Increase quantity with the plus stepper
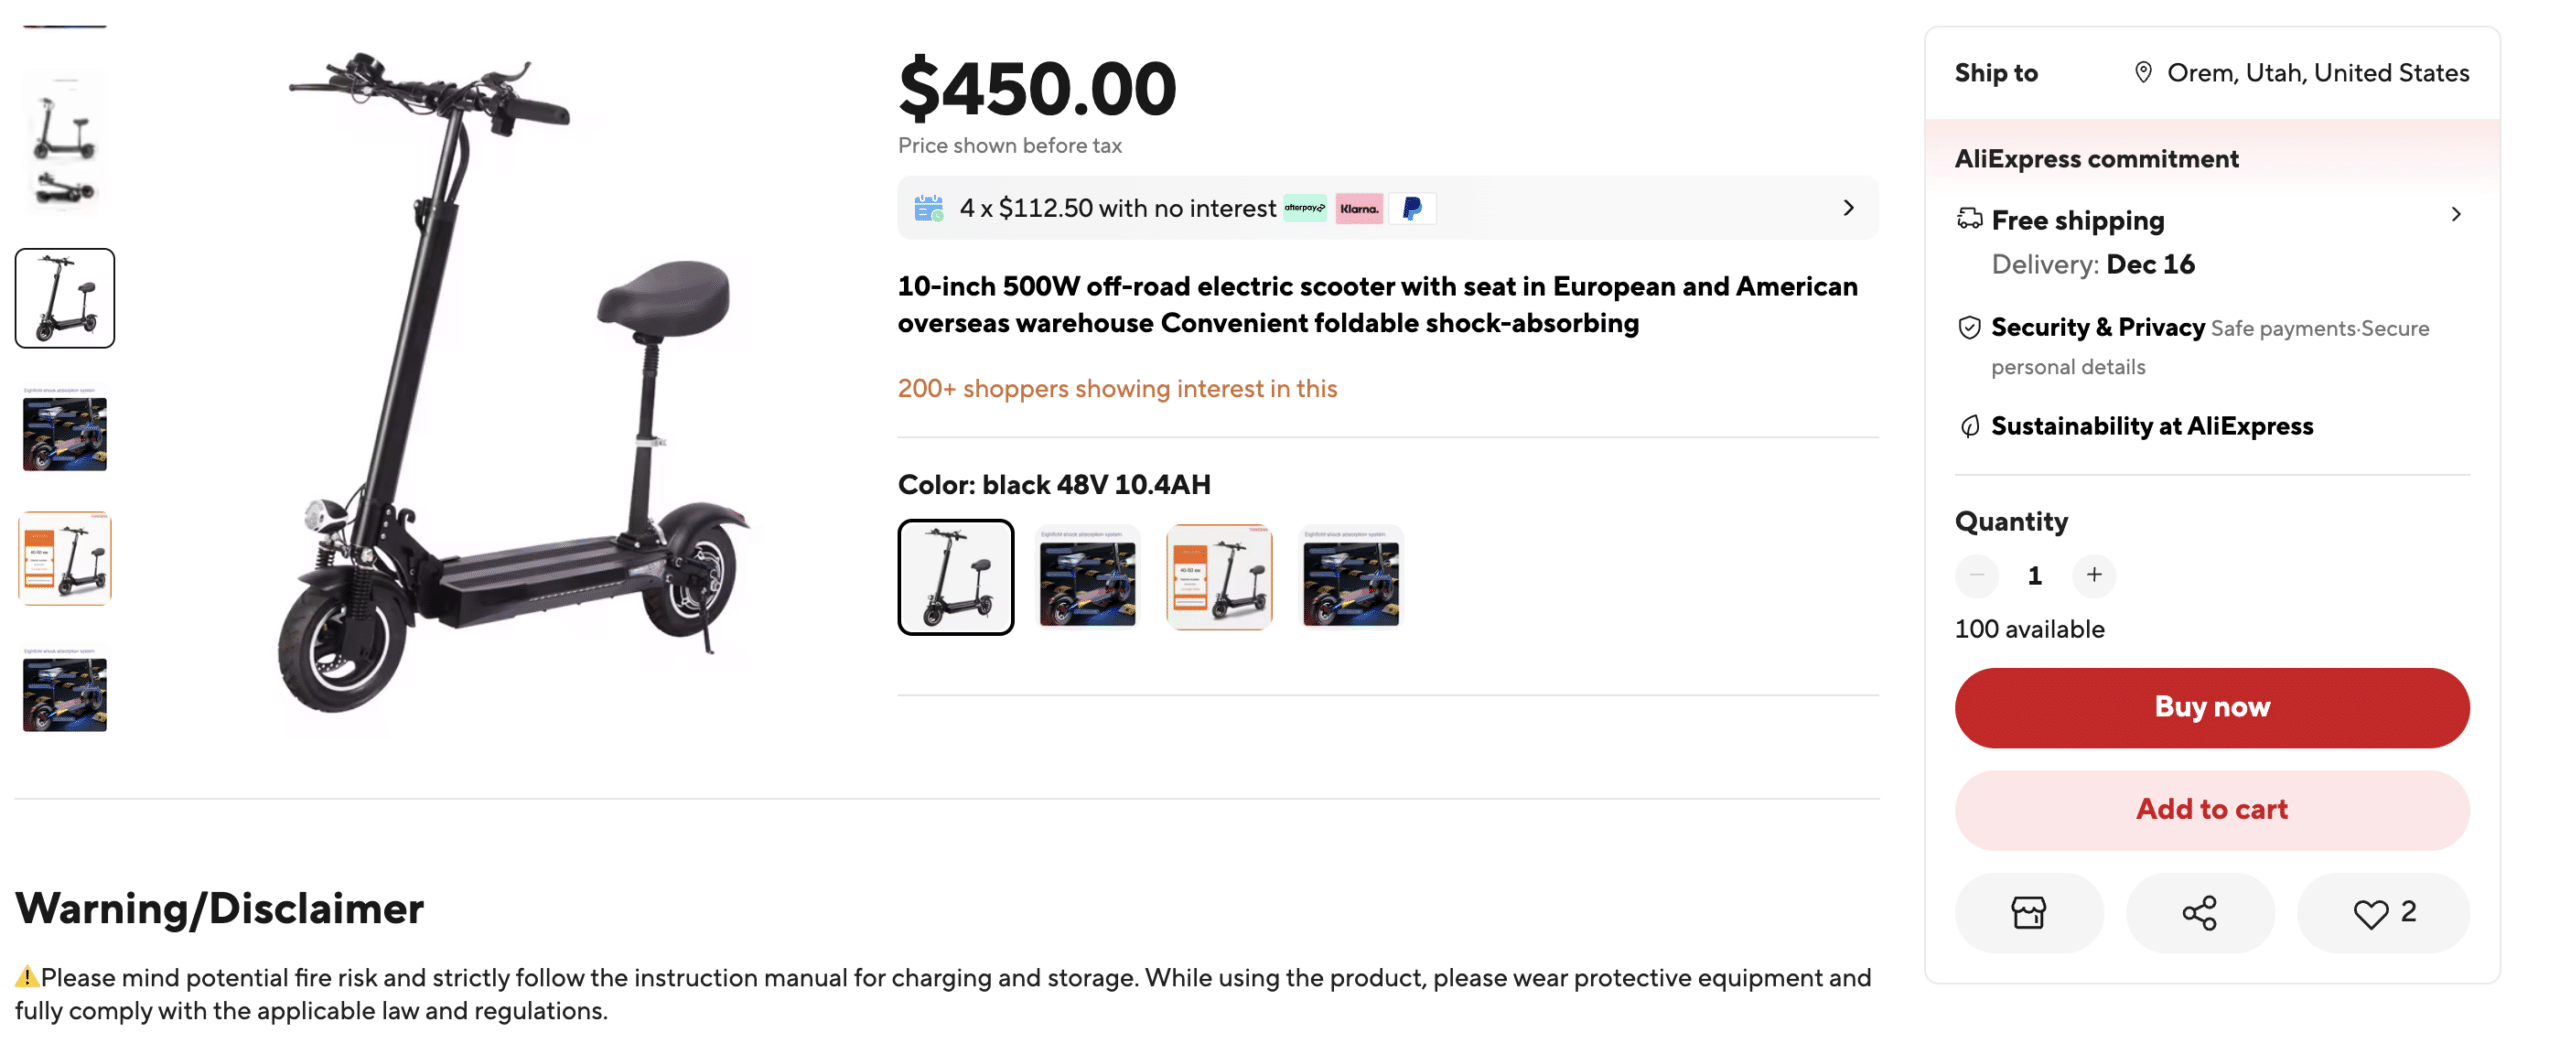 tap(2094, 576)
